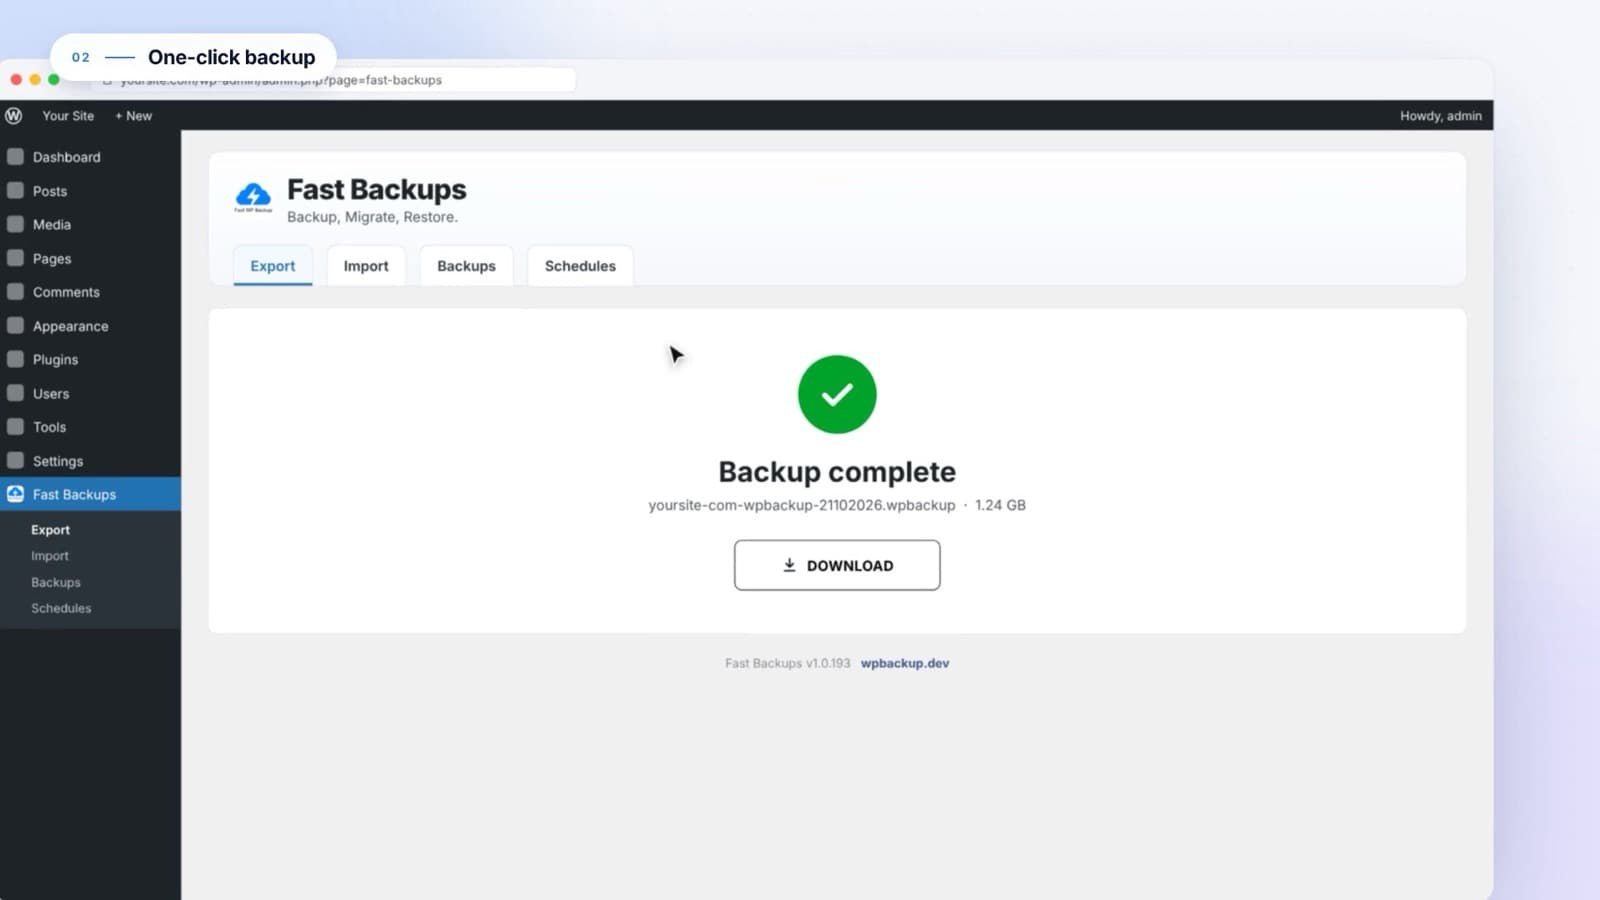
Task: Click the Fast Backups header cloud logo
Action: [x=253, y=197]
